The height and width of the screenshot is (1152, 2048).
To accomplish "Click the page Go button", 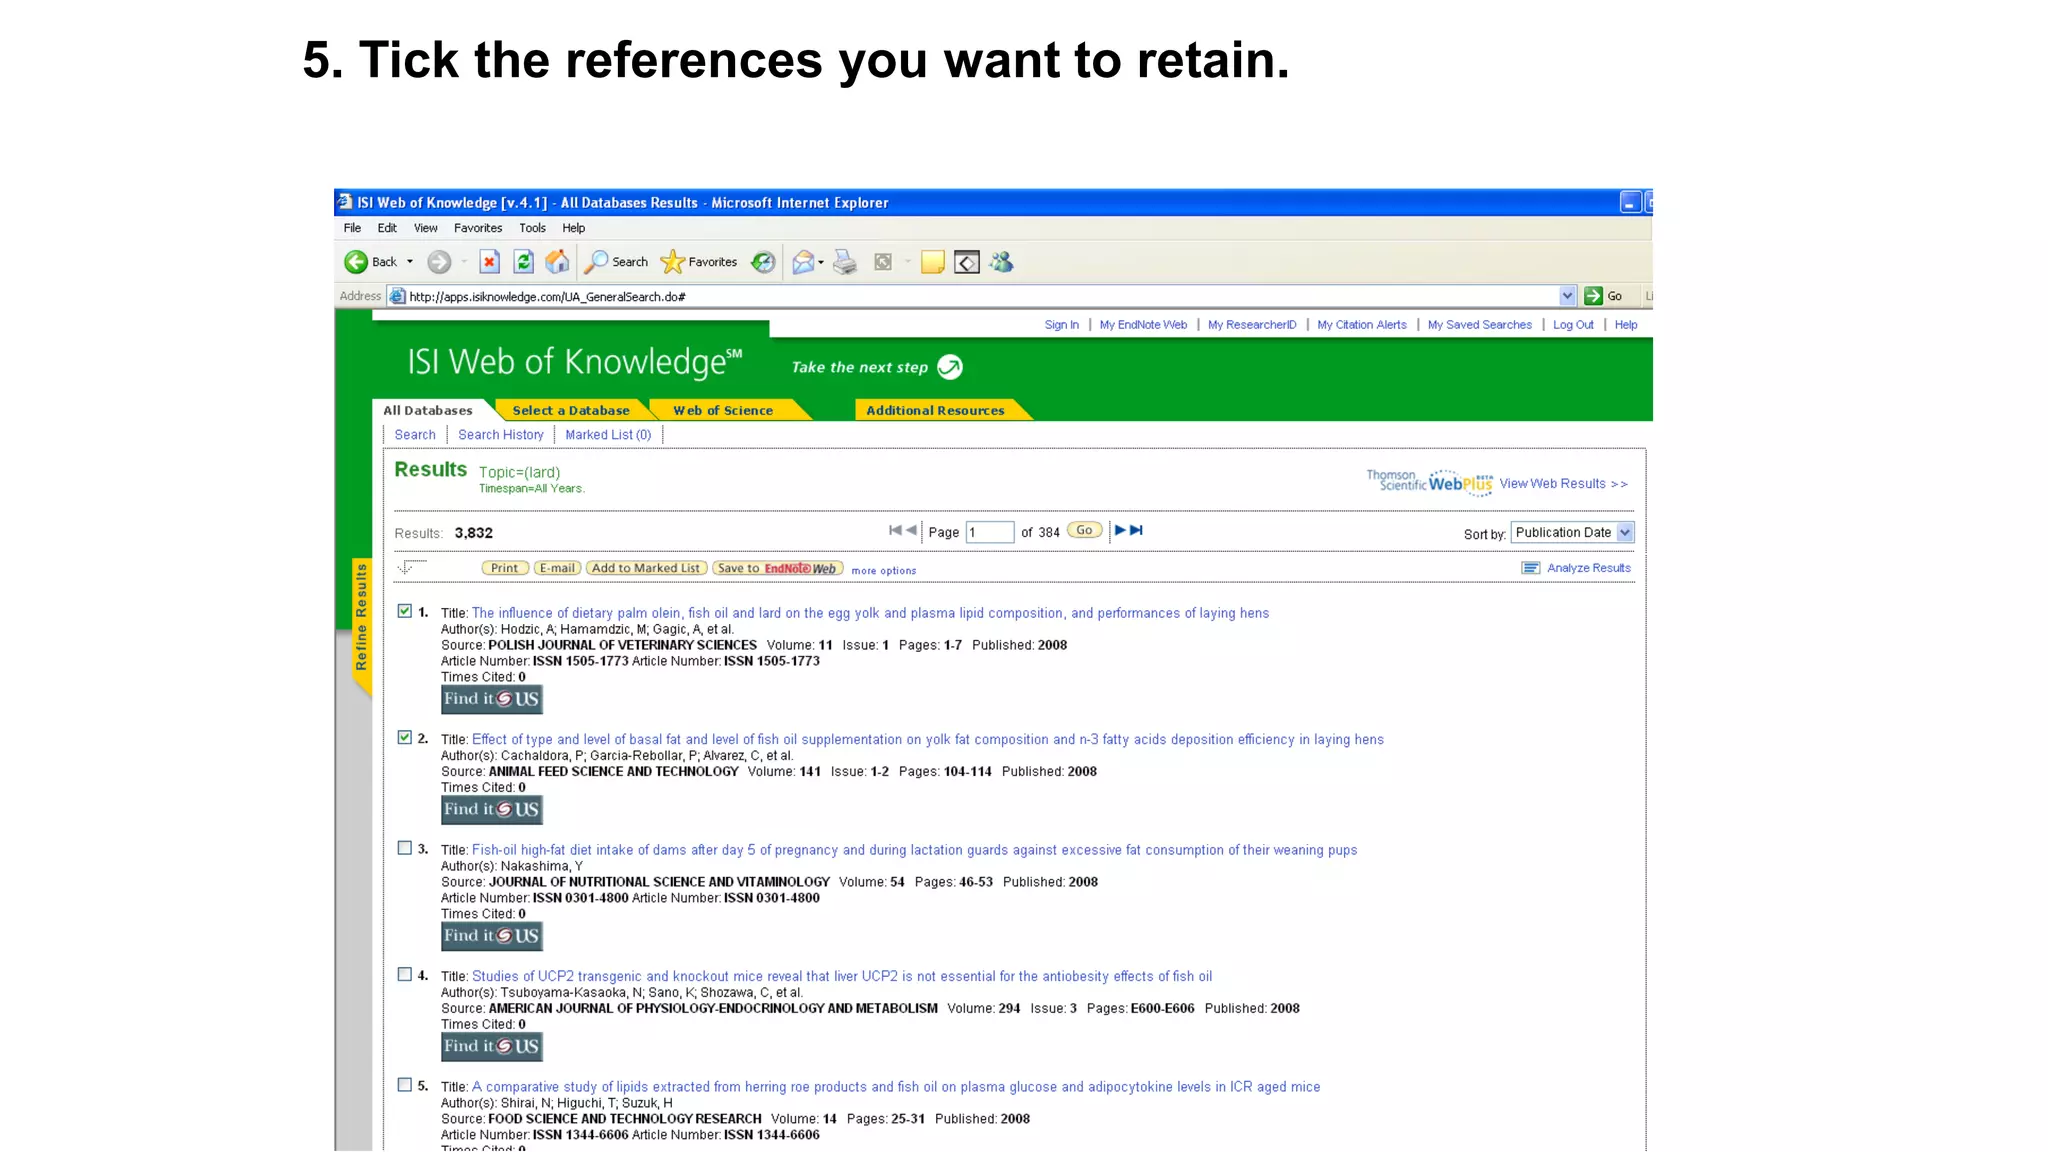I will click(1085, 530).
